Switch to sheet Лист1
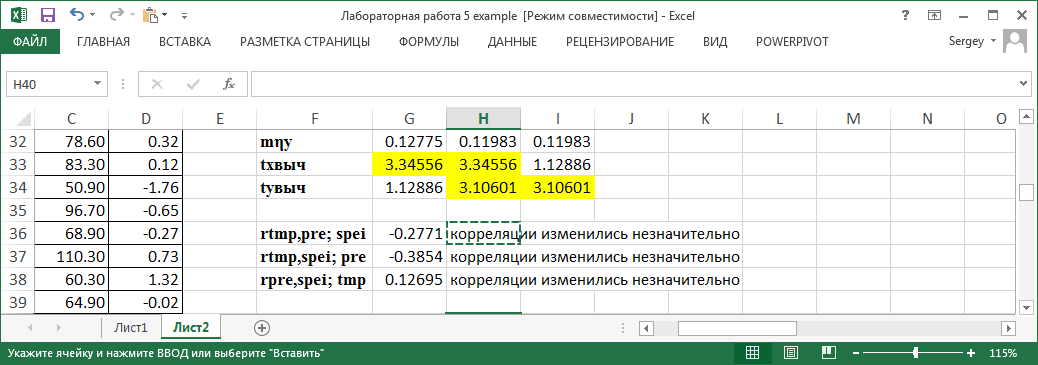 (130, 327)
